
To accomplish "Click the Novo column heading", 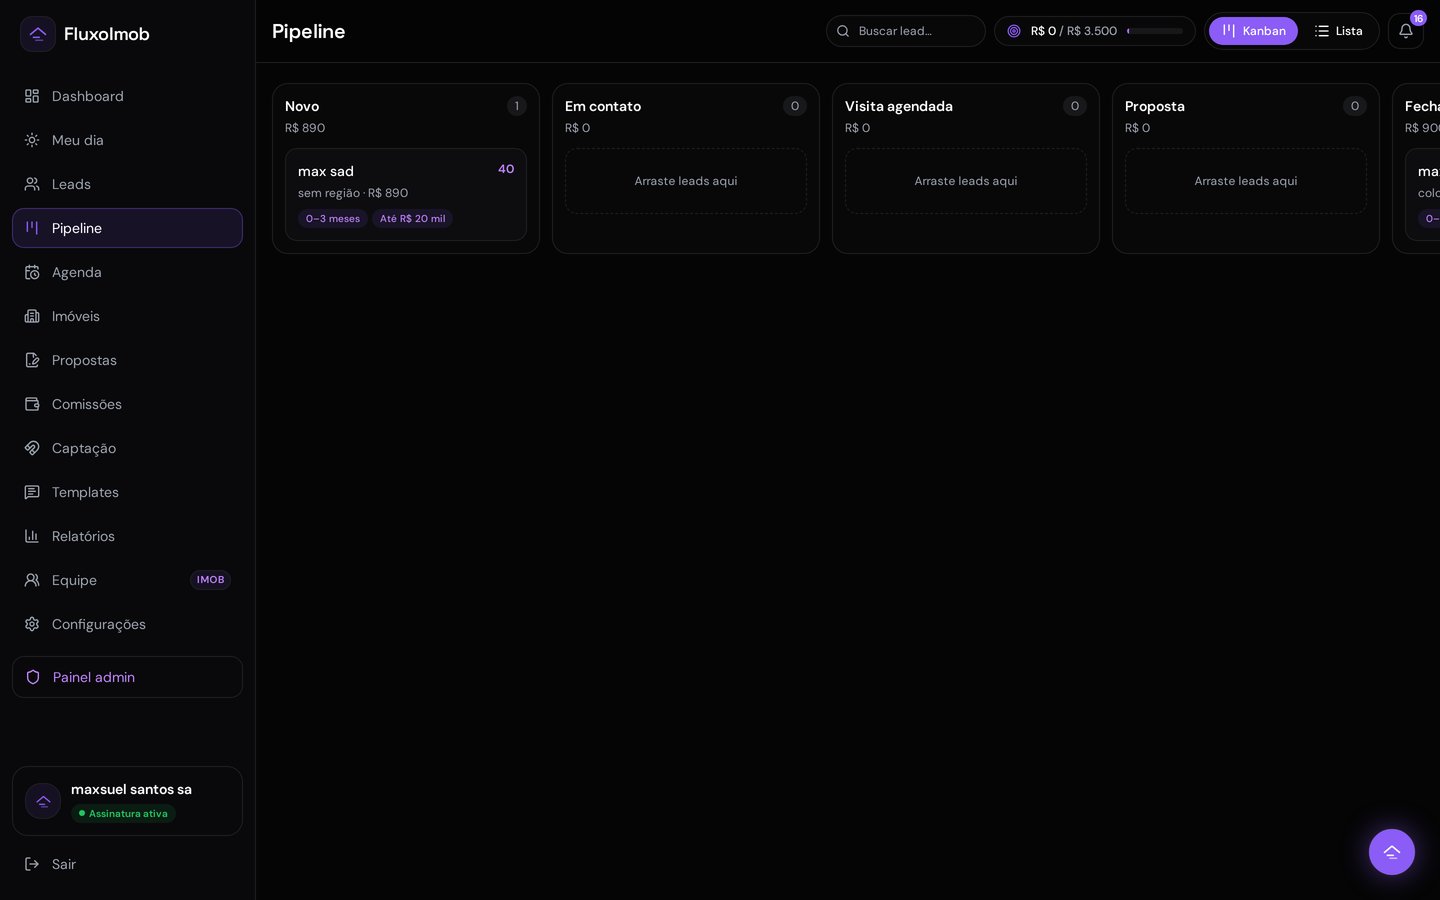I will 302,106.
